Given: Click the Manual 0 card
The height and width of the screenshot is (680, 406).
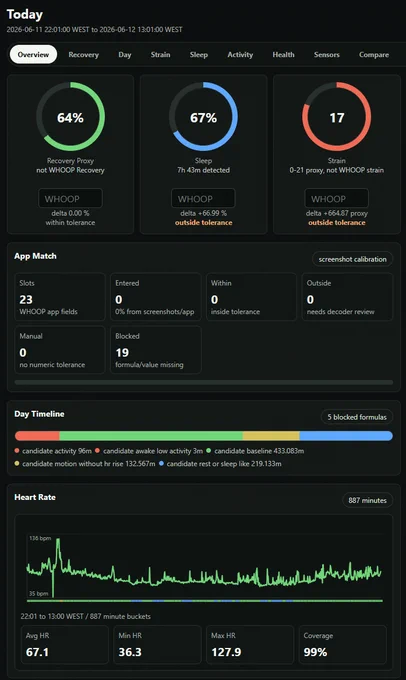Looking at the screenshot, I should [x=60, y=350].
